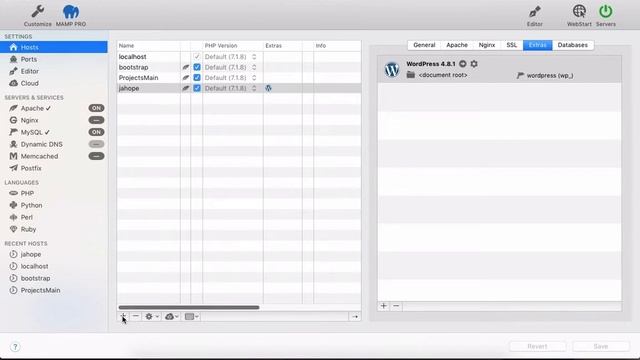The width and height of the screenshot is (640, 360).
Task: Open recent host jahope
Action: pos(31,254)
